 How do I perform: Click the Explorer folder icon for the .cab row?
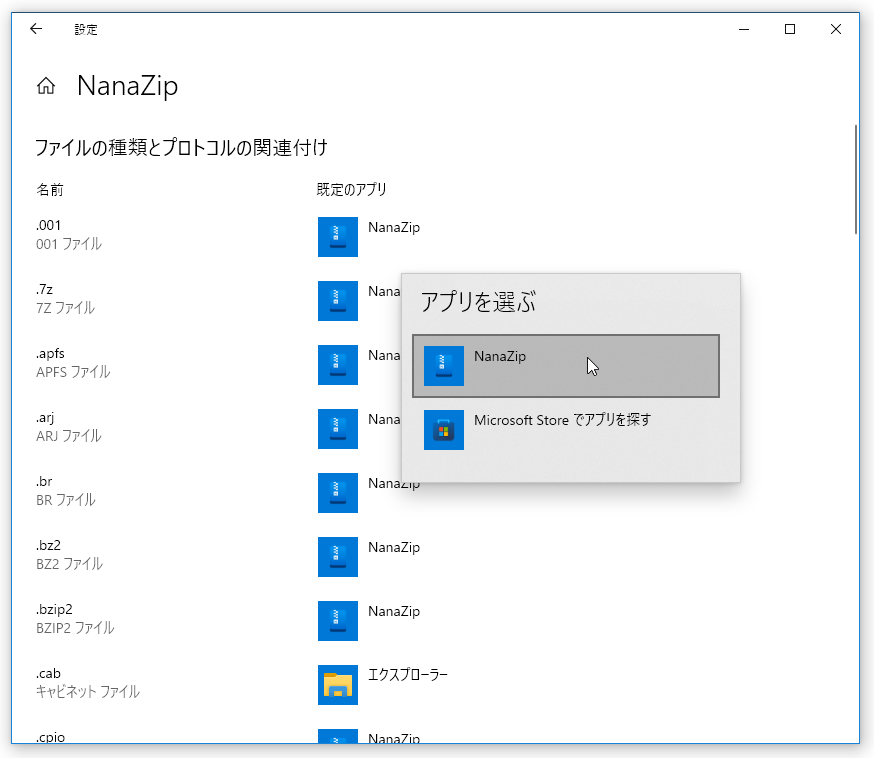(338, 685)
